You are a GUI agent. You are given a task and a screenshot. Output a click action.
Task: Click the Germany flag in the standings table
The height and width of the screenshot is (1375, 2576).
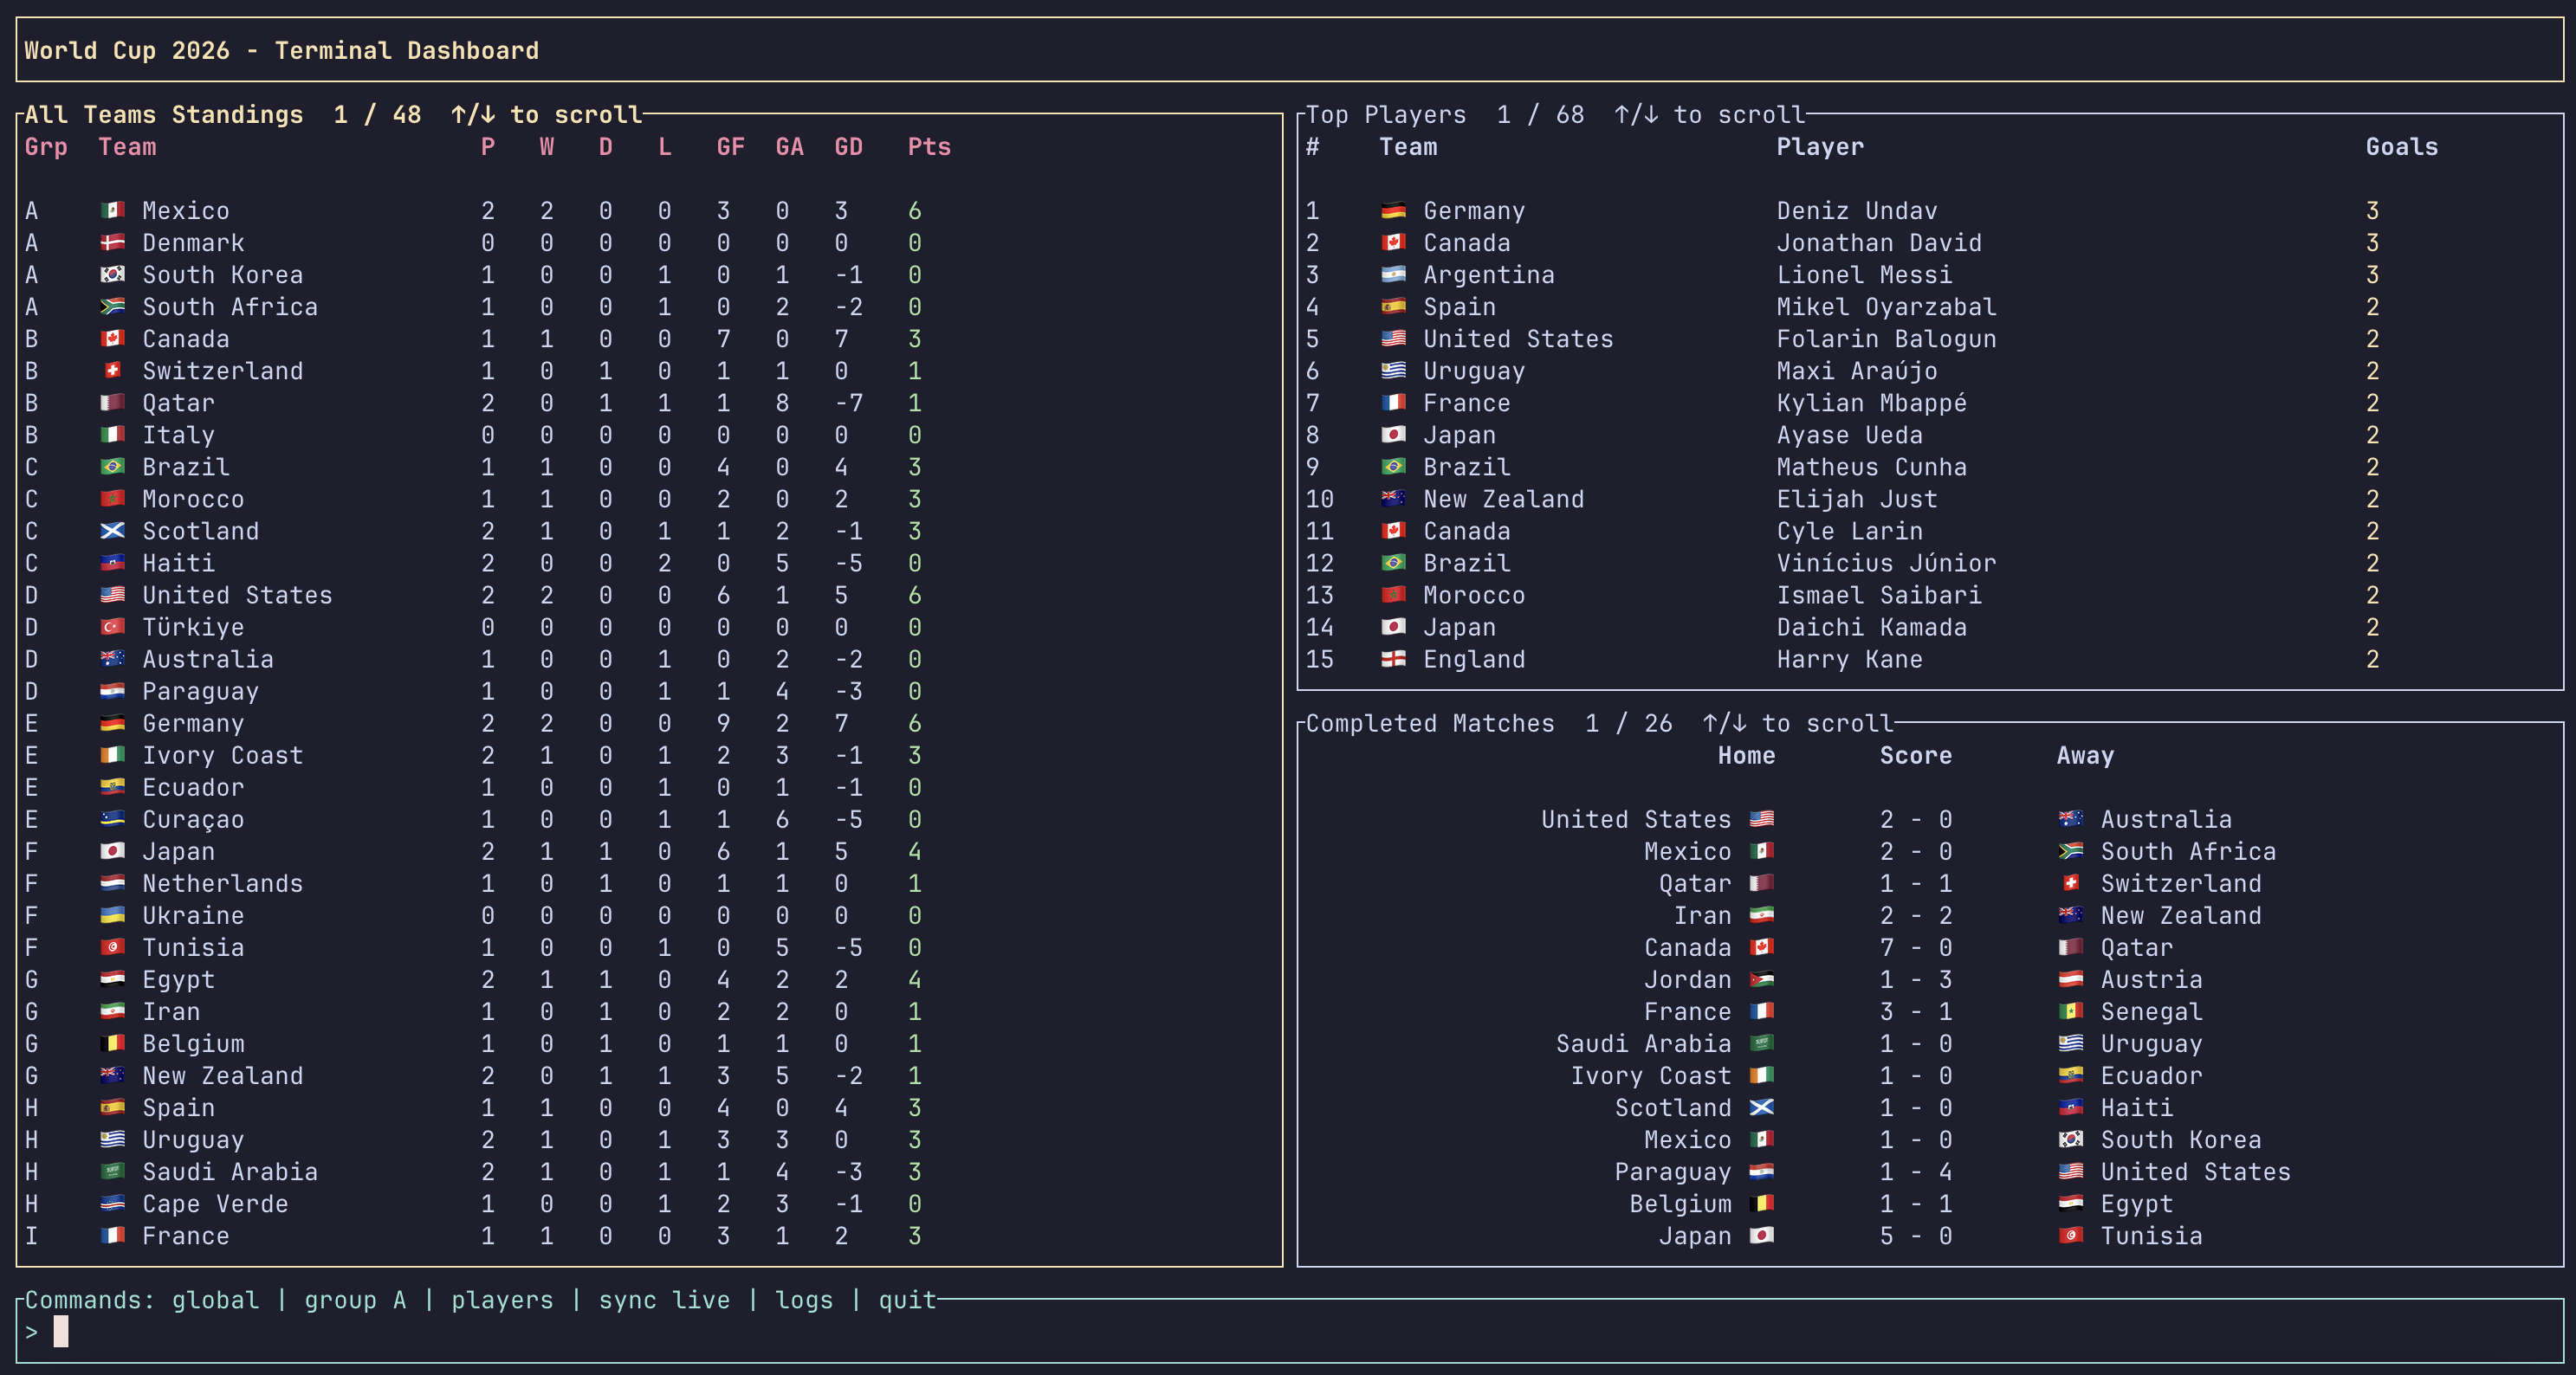113,722
